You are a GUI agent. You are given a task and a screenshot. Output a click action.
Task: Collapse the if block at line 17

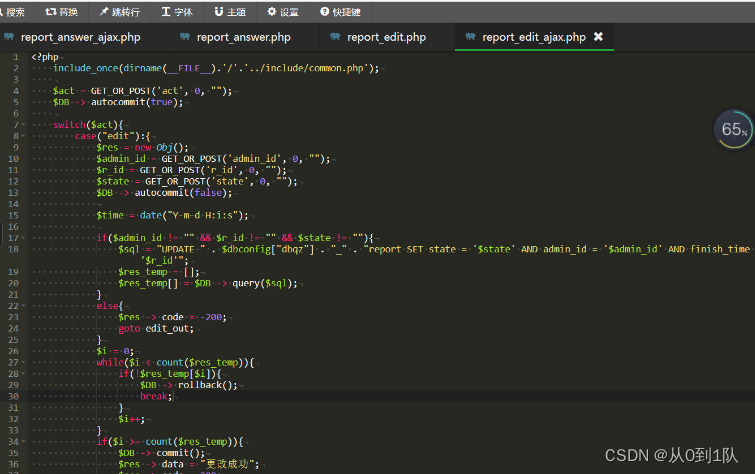(23, 238)
